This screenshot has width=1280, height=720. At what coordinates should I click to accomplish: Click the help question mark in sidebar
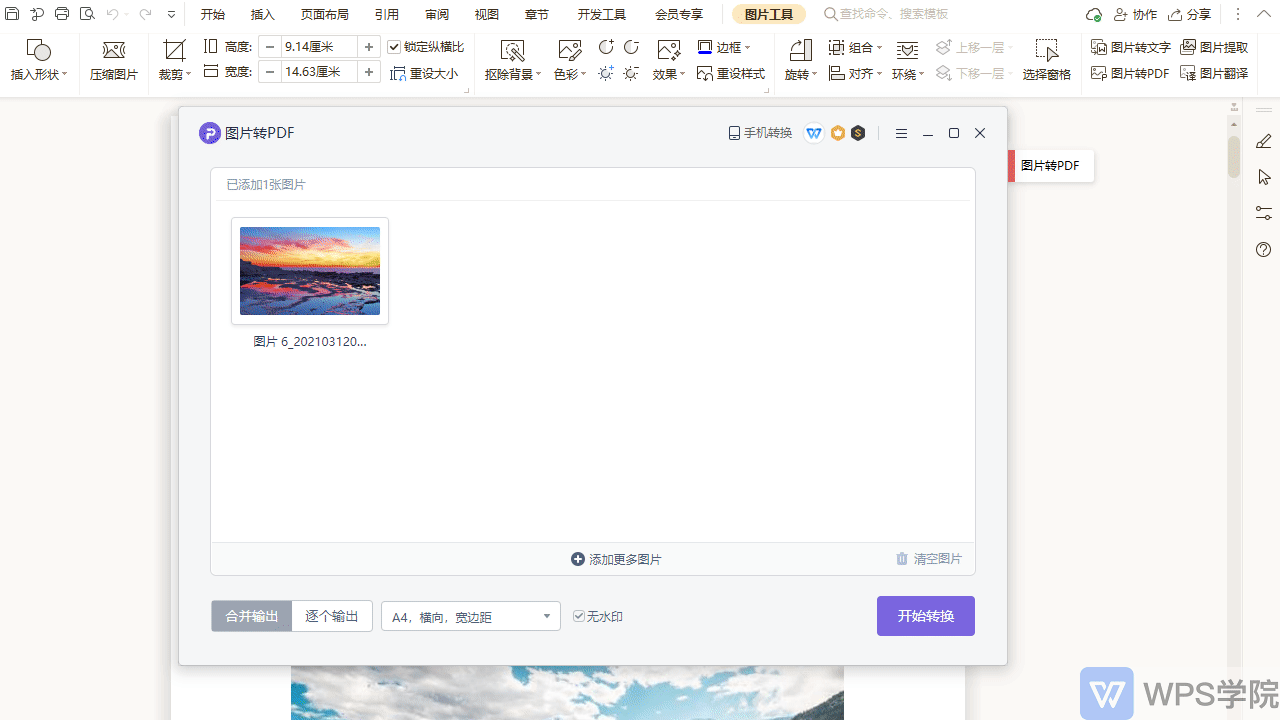click(x=1264, y=249)
